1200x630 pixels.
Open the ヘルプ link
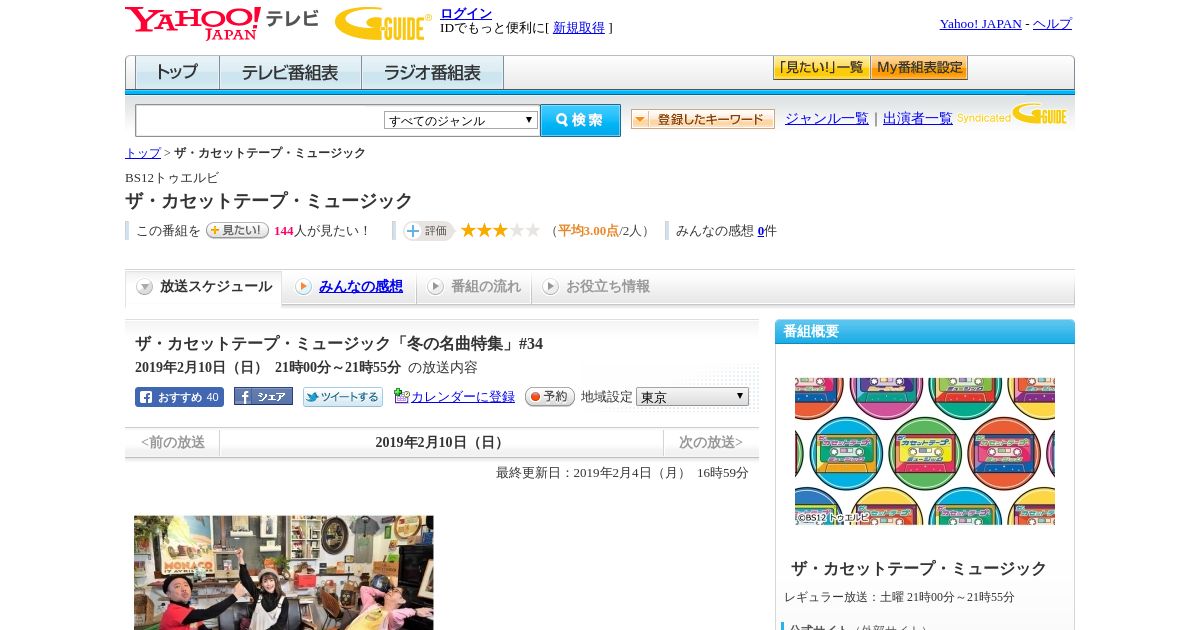1052,24
